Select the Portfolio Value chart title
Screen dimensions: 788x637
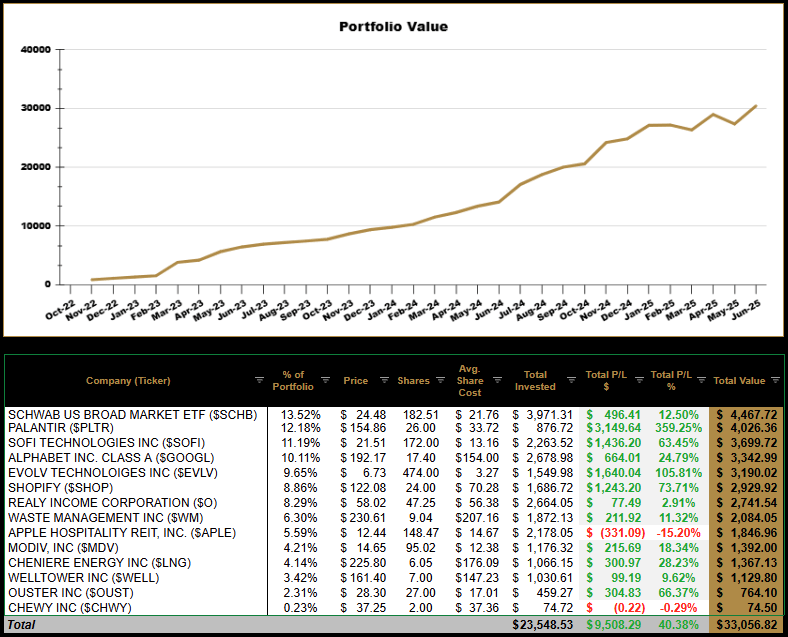coord(393,27)
